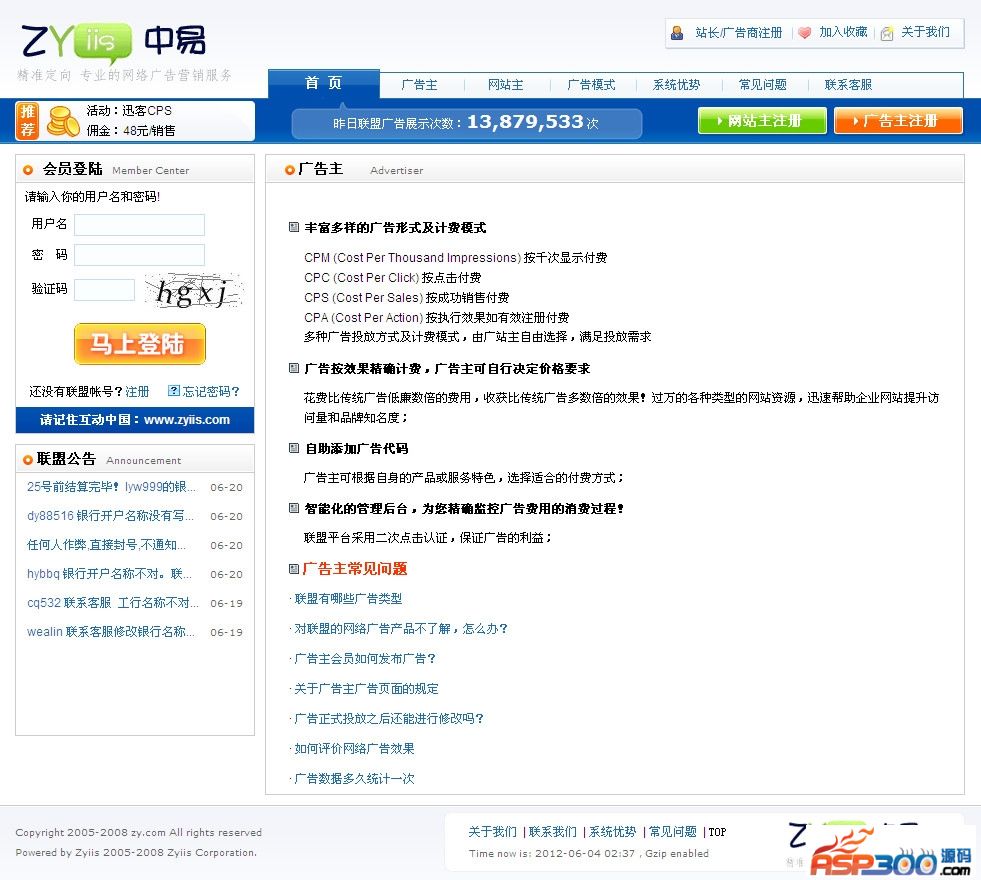The height and width of the screenshot is (880, 981).
Task: Open the 首页 tab
Action: click(323, 83)
